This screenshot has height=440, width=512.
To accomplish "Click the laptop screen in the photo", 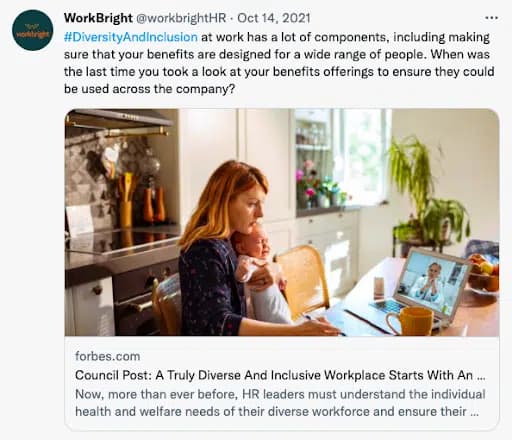I will pos(433,282).
